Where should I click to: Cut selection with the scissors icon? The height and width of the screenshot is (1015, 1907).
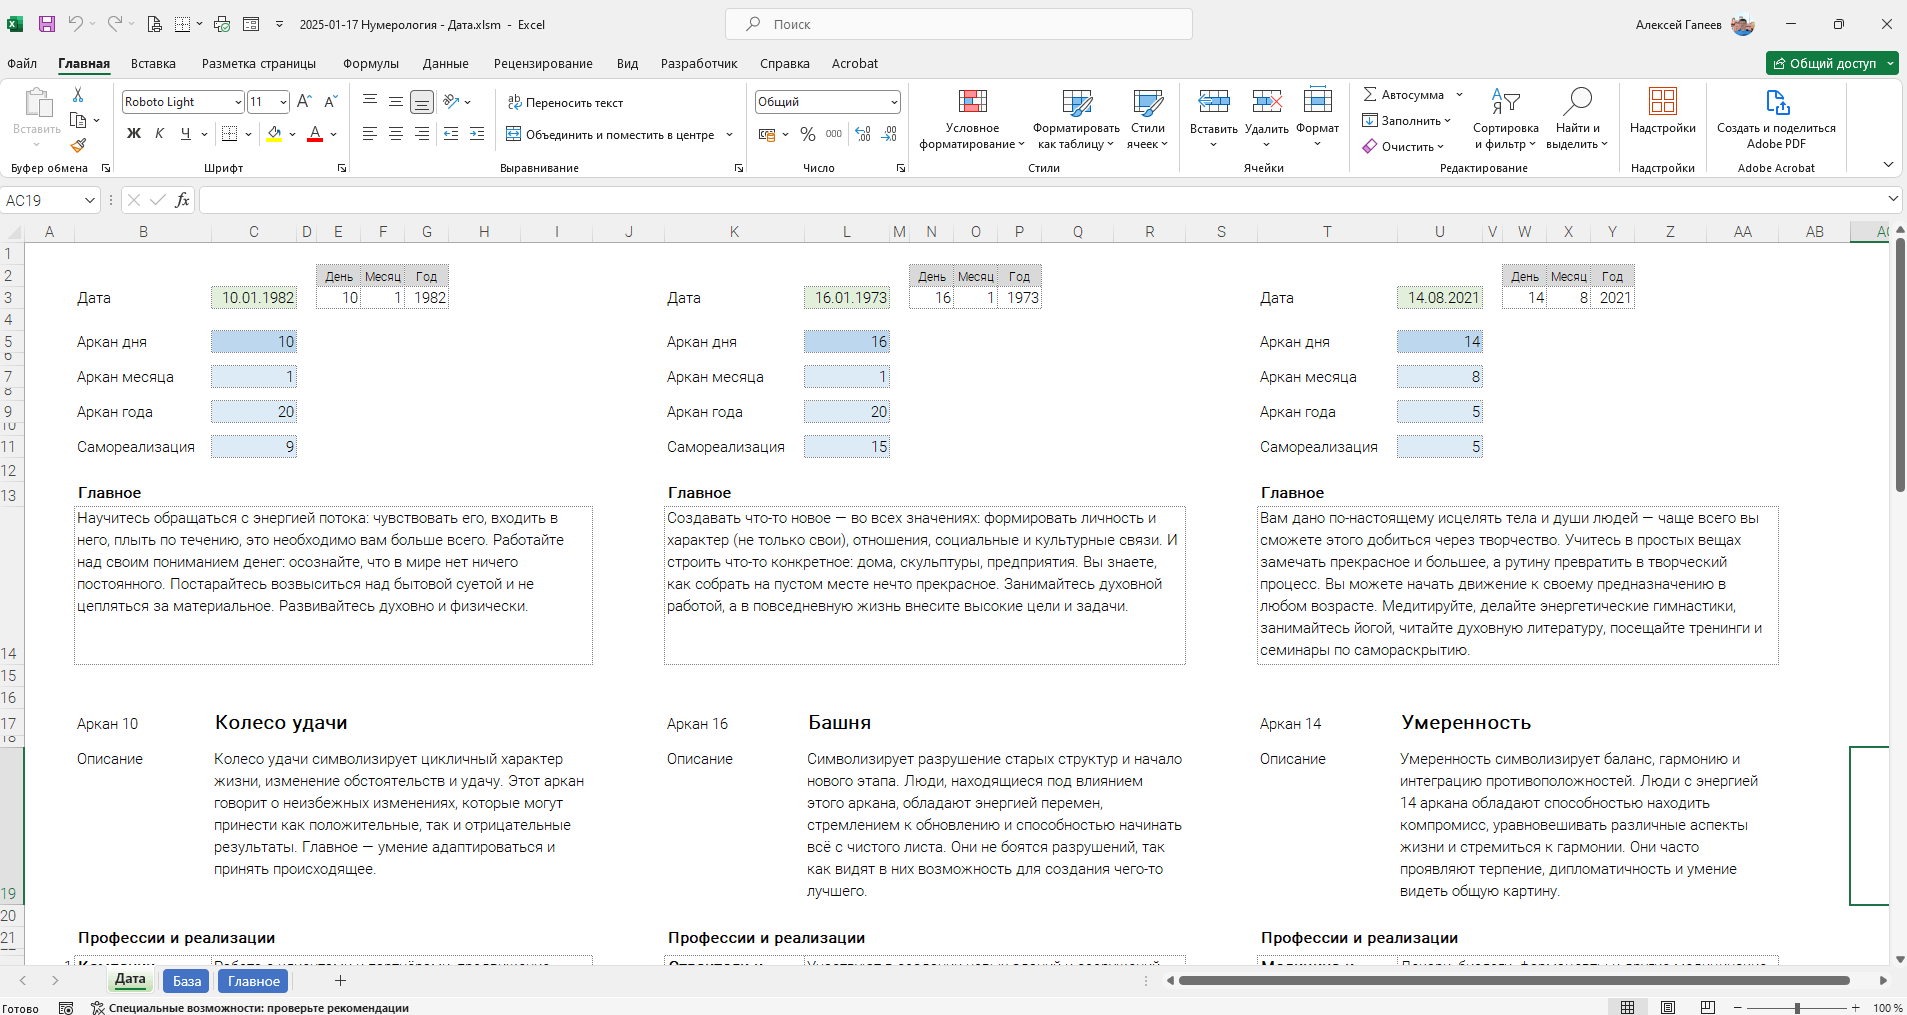tap(78, 94)
